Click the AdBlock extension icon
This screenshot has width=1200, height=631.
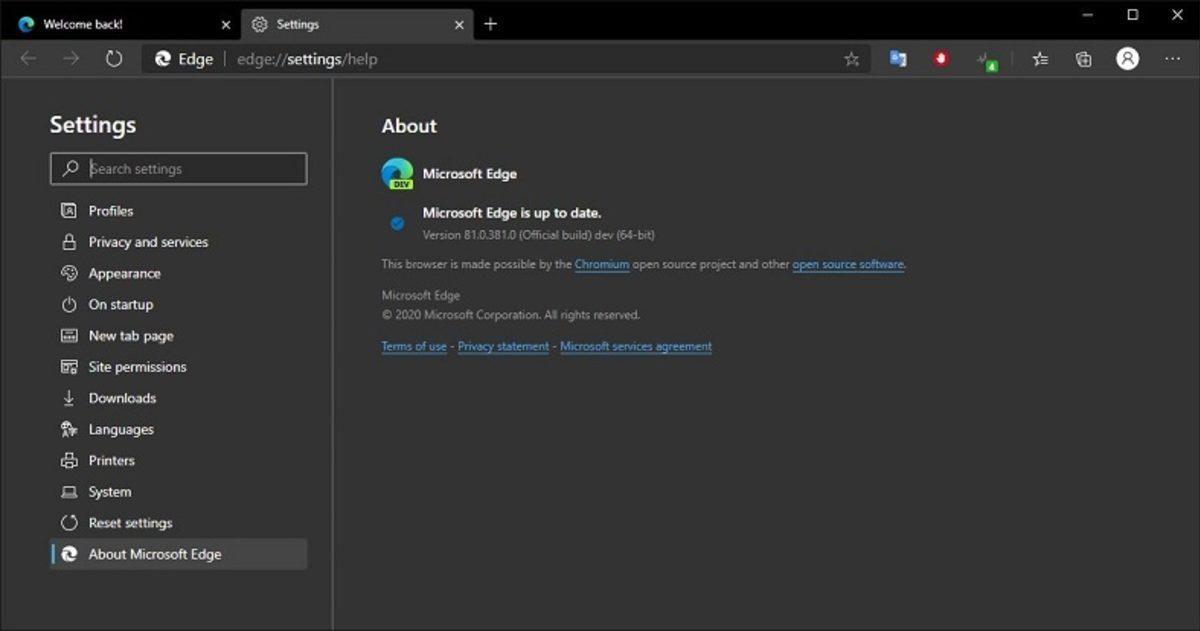[941, 59]
